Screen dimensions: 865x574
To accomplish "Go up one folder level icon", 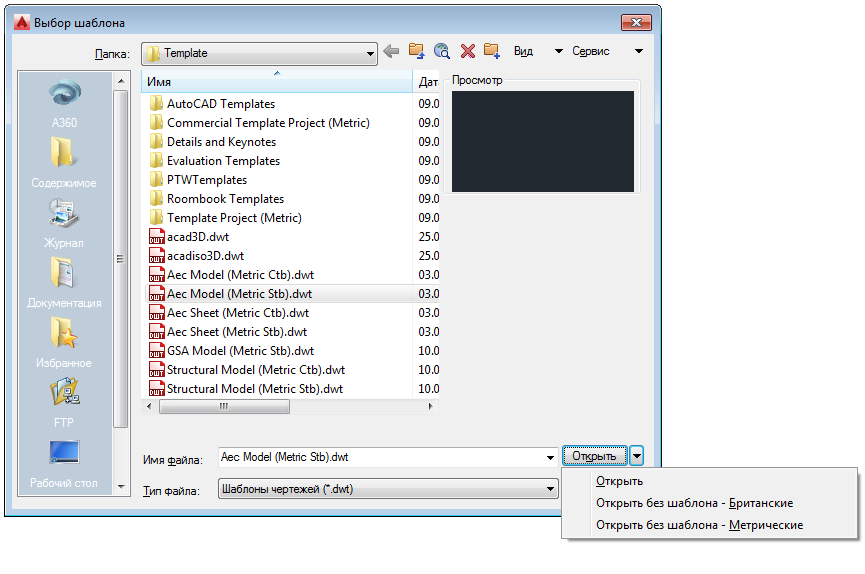I will pos(417,51).
